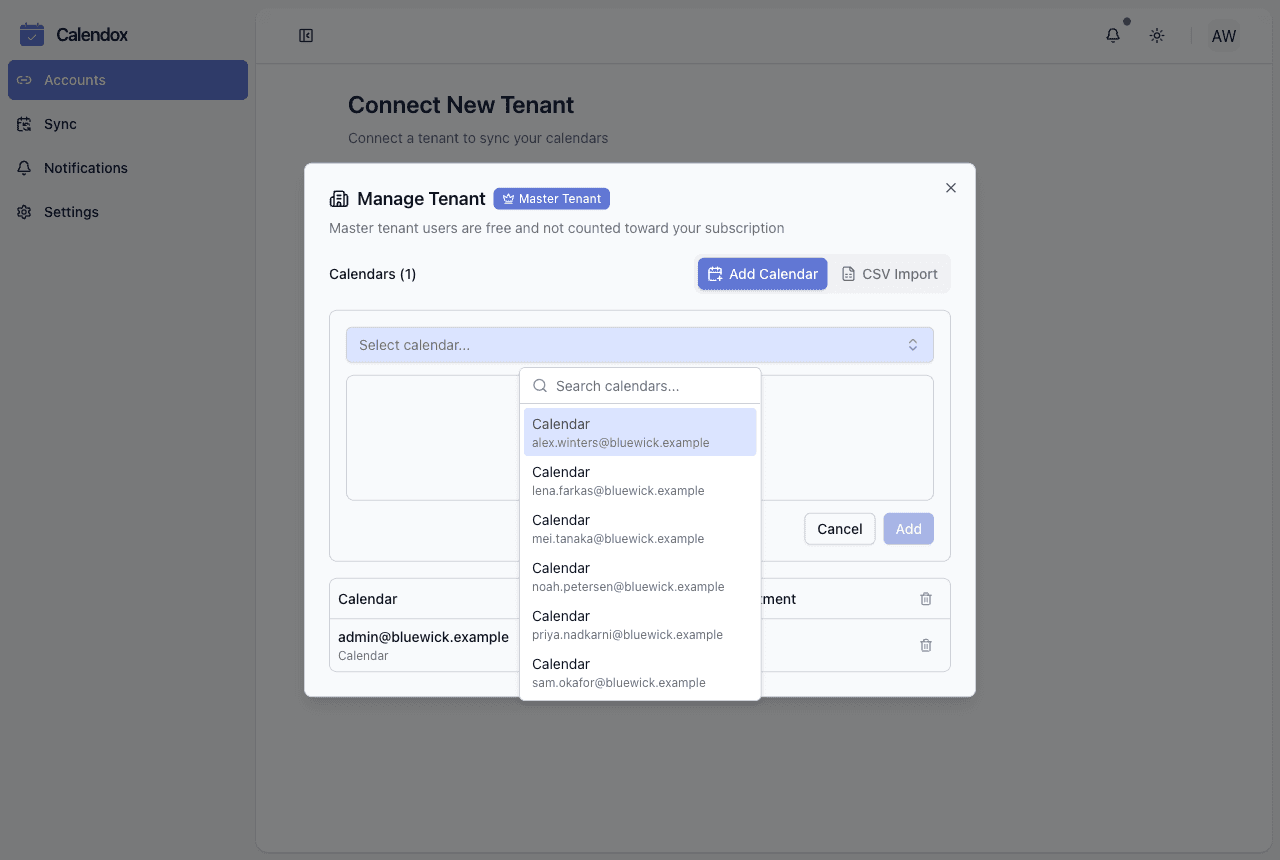1280x860 pixels.
Task: Choose priya.nadkarni@bluewick.example calendar
Action: point(640,624)
